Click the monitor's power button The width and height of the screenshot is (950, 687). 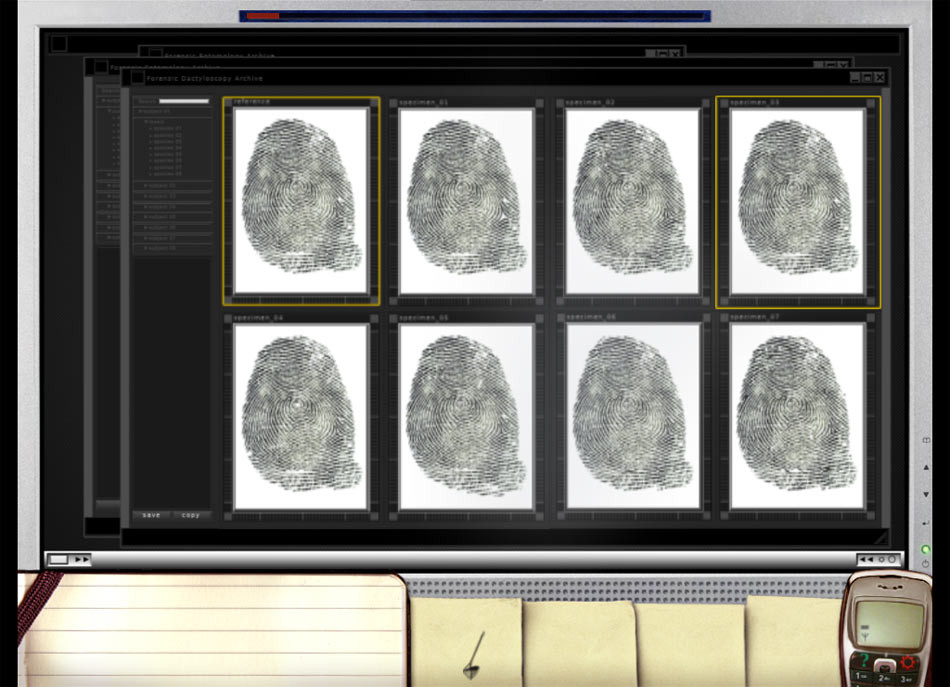(926, 564)
